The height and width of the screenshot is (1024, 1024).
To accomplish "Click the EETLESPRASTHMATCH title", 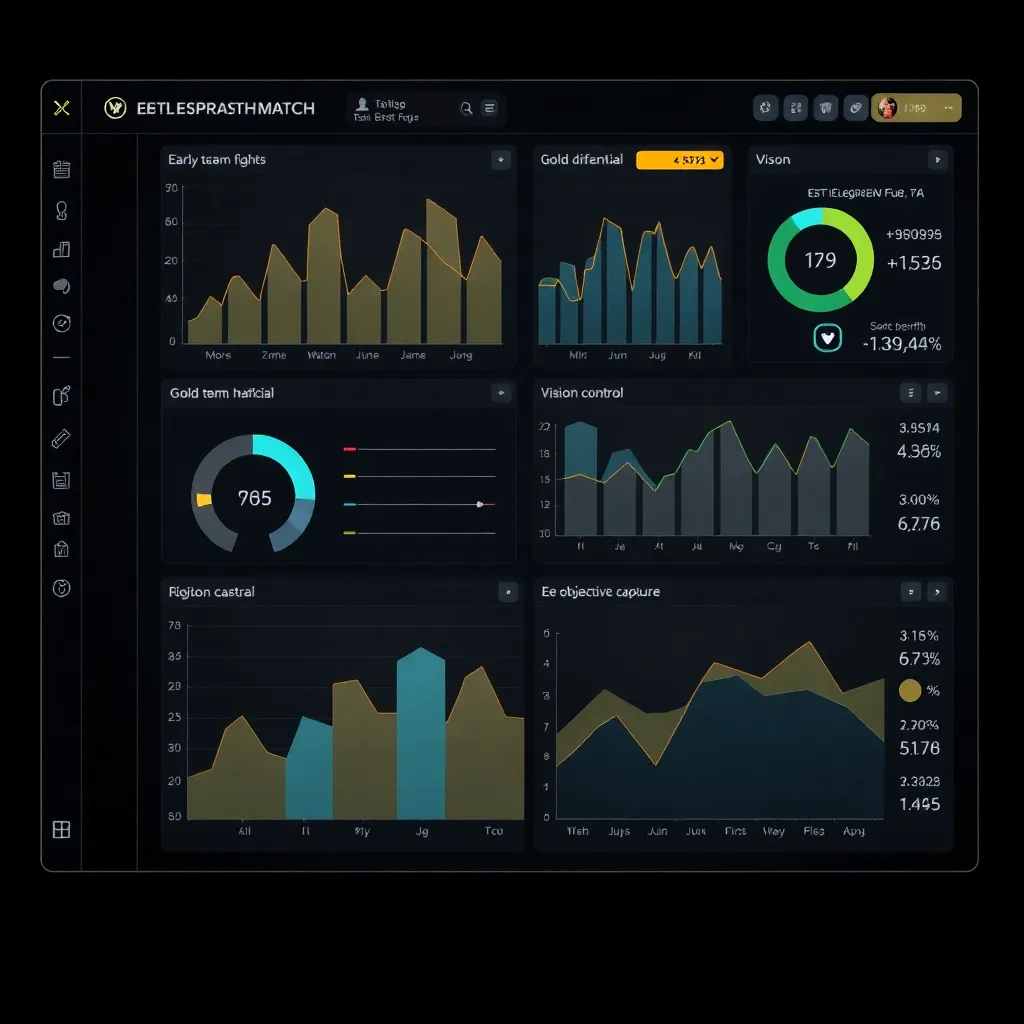I will [225, 108].
